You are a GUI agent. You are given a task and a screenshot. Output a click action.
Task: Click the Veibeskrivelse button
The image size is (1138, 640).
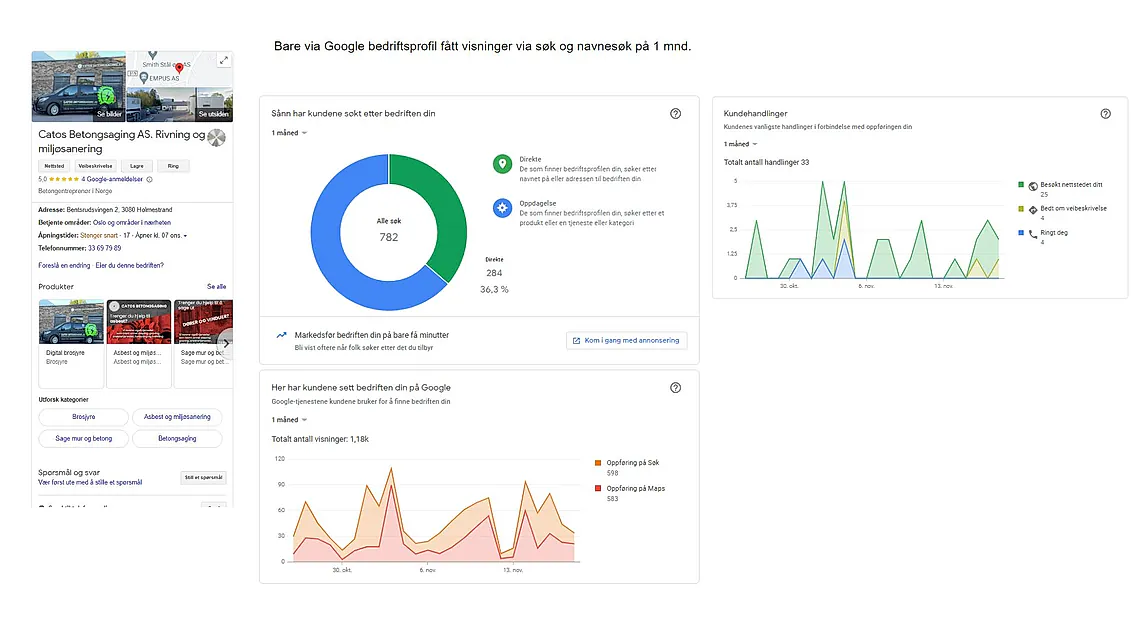95,166
